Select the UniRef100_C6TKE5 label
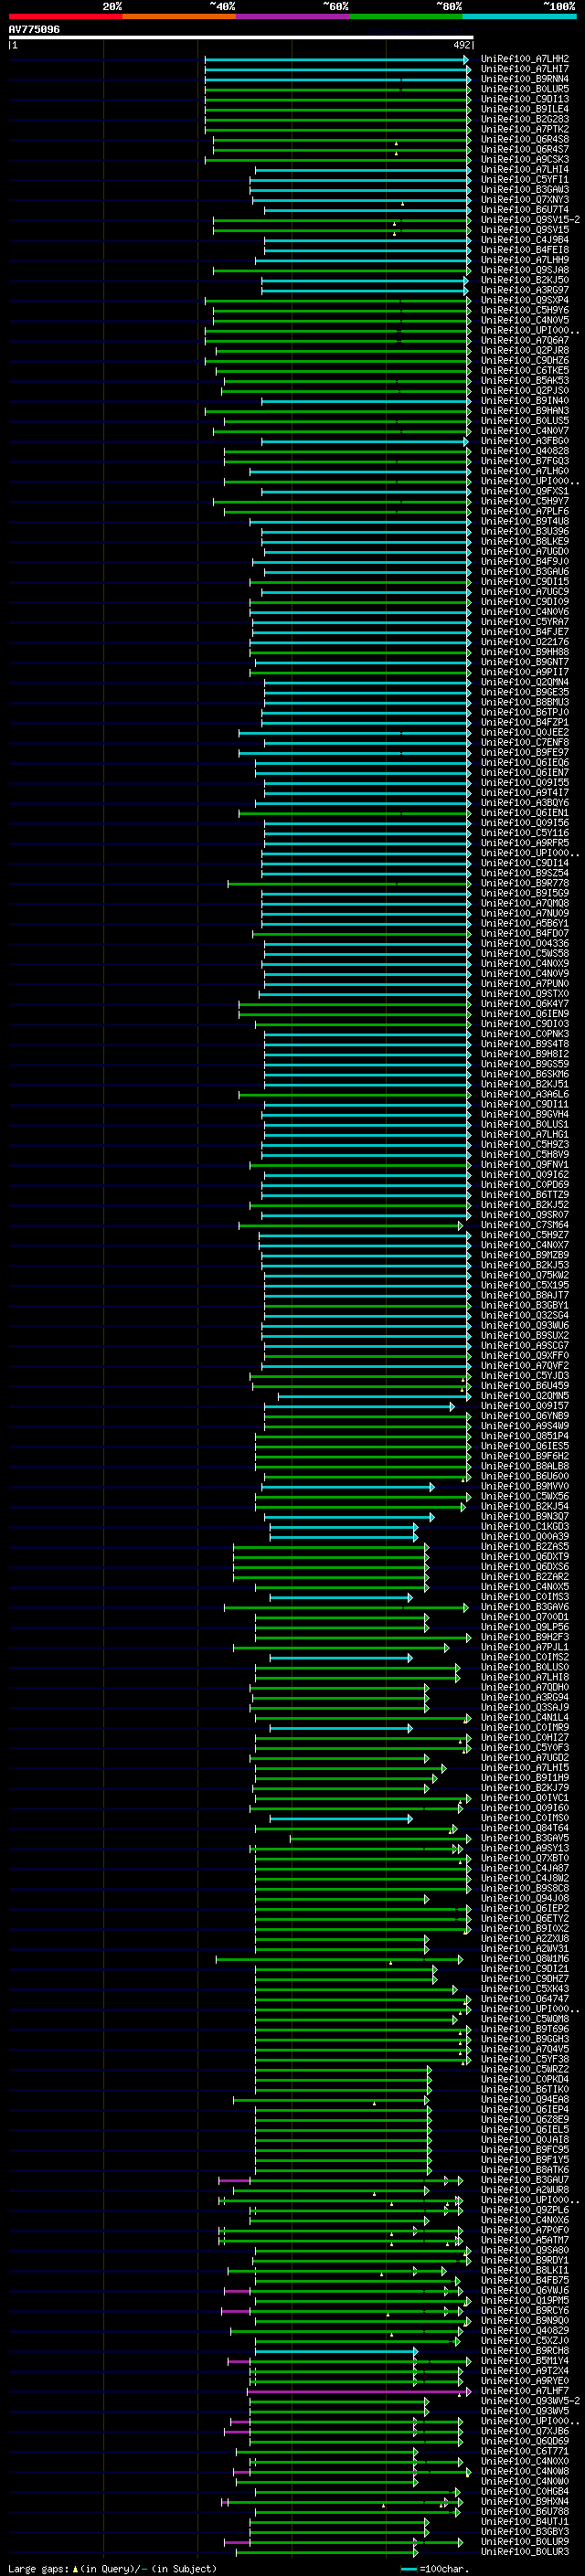The height and width of the screenshot is (2576, 585). point(525,371)
